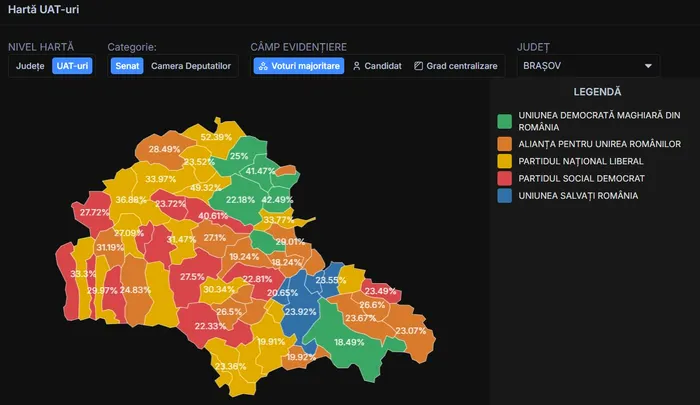Click the Candidat person icon
Viewport: 700px width, 405px height.
[357, 66]
